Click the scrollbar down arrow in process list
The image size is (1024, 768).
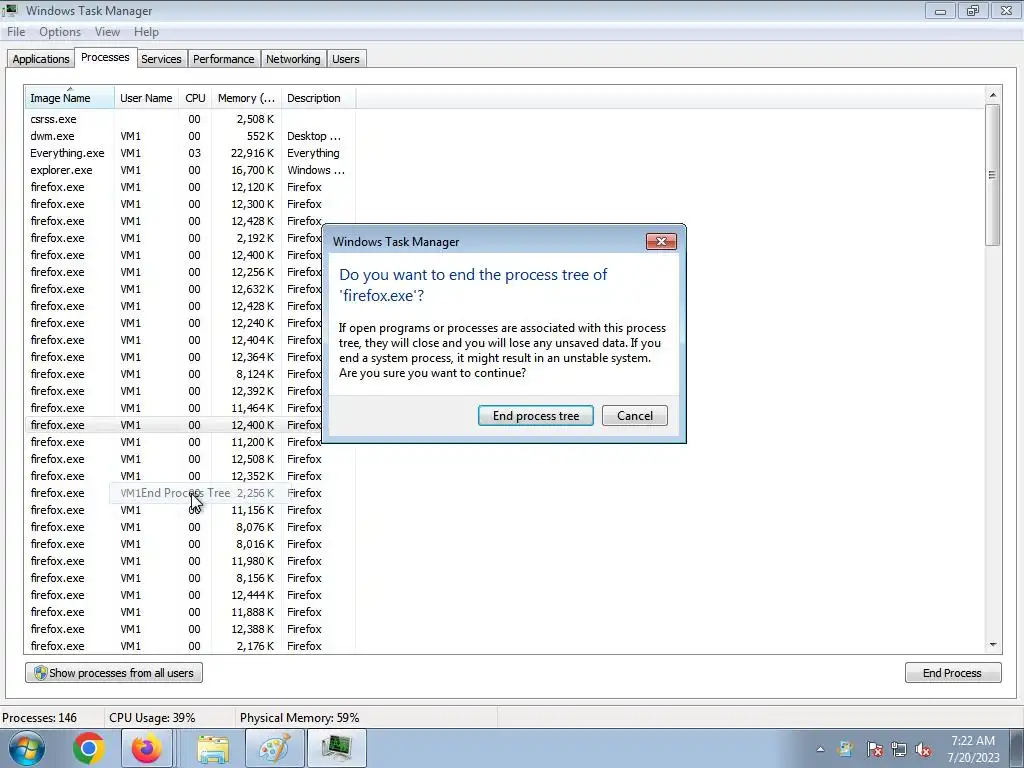993,645
